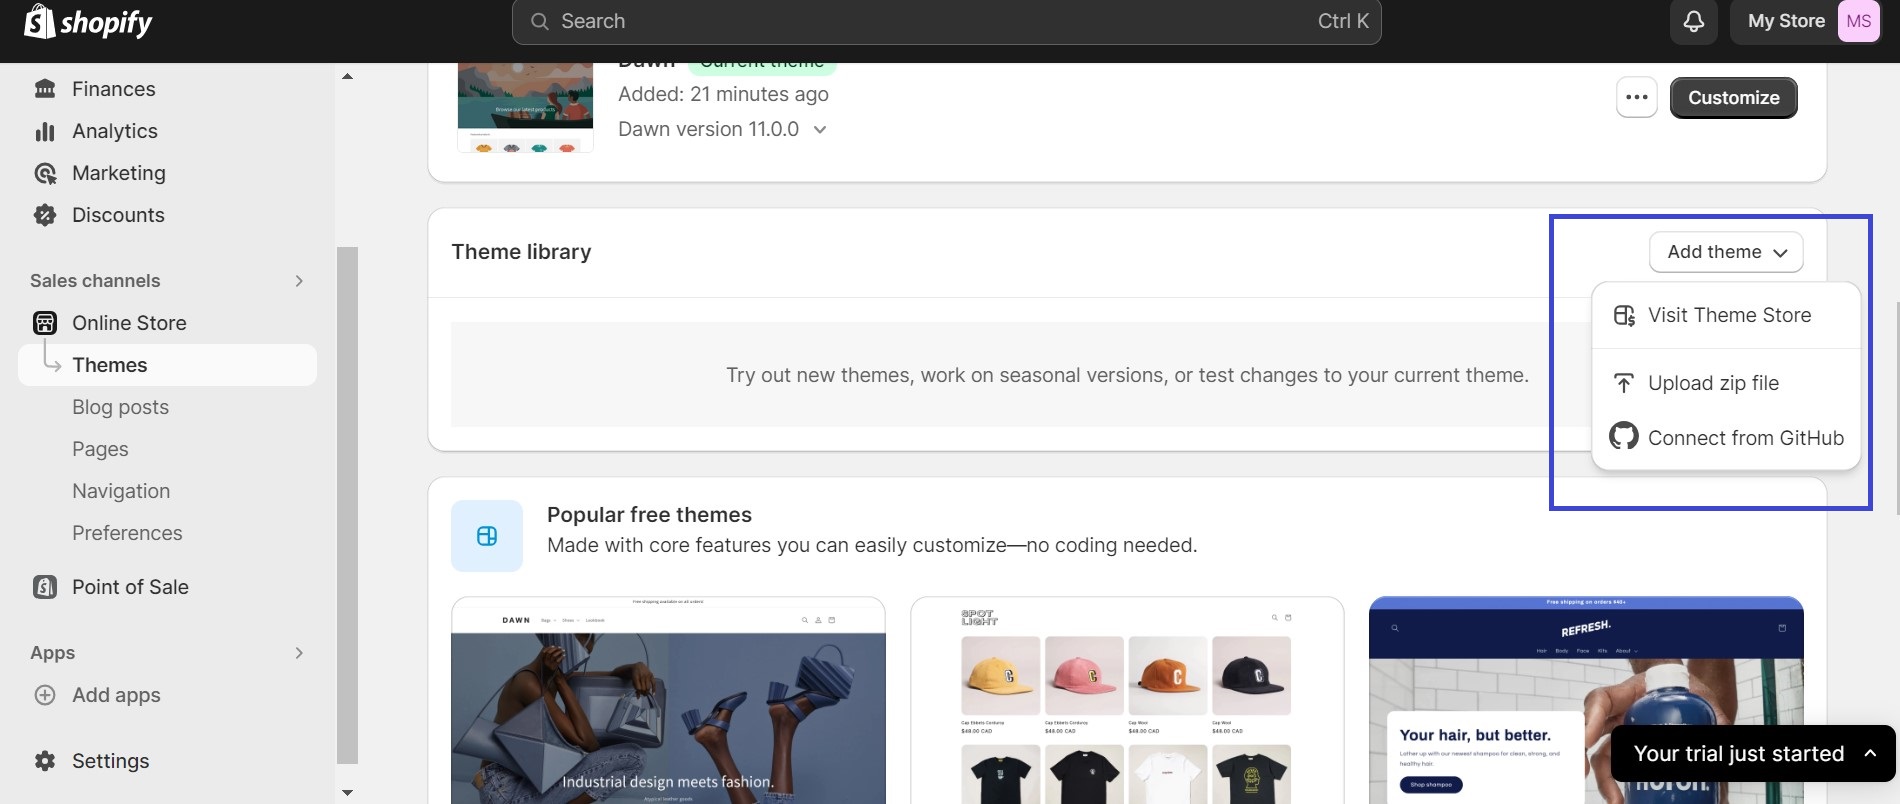Go to Analytics
This screenshot has width=1900, height=804.
pos(114,131)
